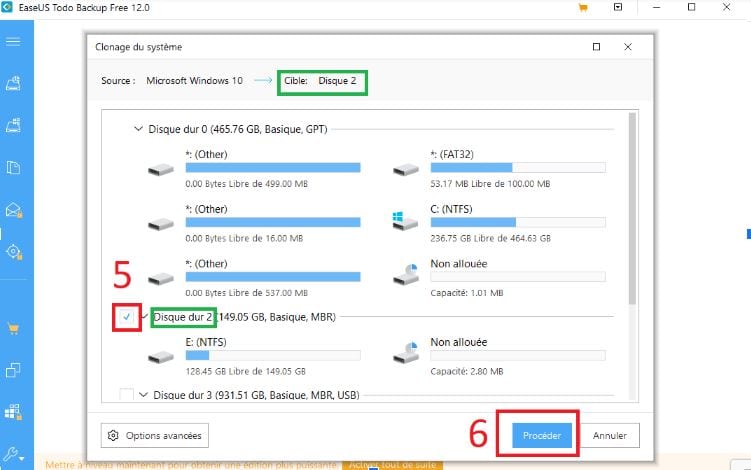
Task: Collapse the Disque dur 0 section
Action: click(138, 129)
